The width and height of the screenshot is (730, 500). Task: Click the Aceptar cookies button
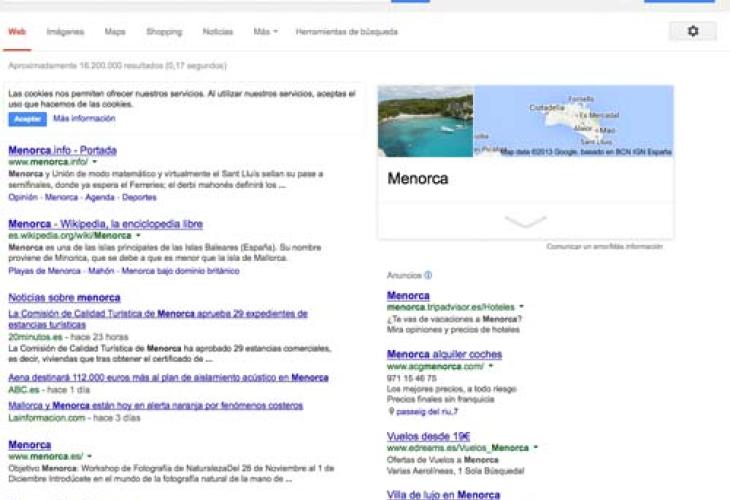click(x=27, y=119)
